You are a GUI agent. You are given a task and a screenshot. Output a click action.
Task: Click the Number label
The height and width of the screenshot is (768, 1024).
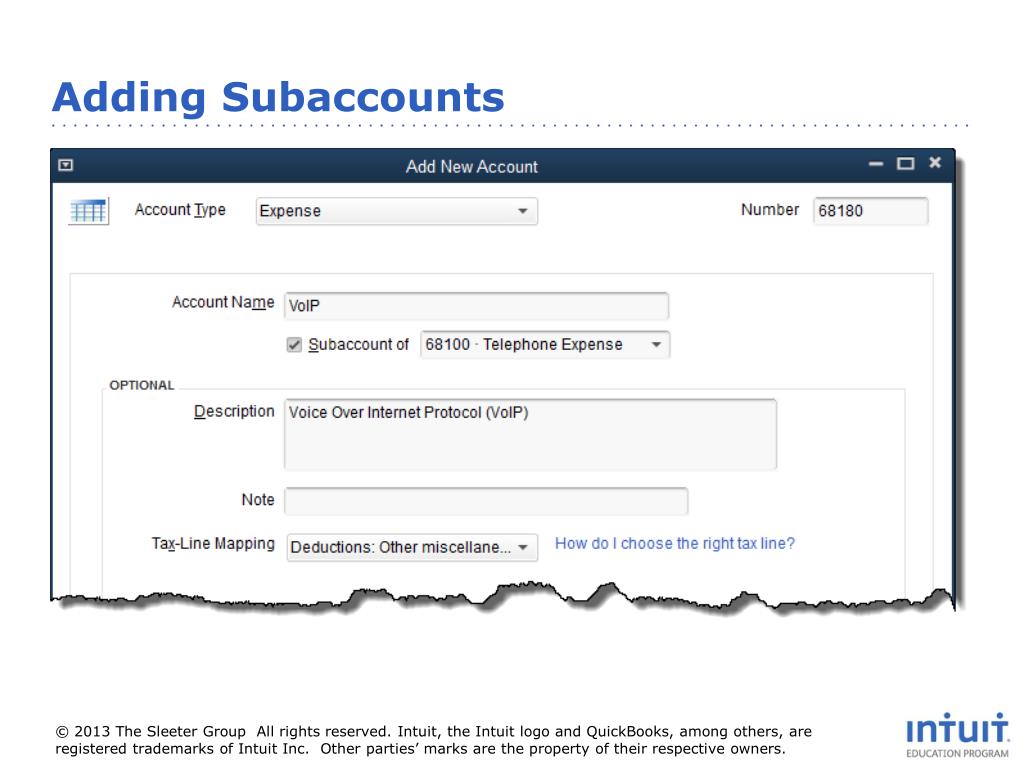[x=770, y=210]
